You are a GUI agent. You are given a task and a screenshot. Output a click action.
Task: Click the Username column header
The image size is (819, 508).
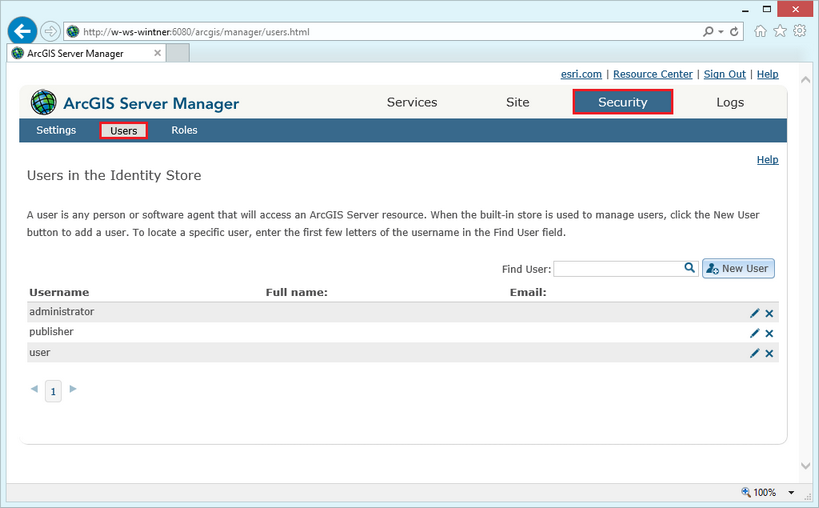coord(59,292)
